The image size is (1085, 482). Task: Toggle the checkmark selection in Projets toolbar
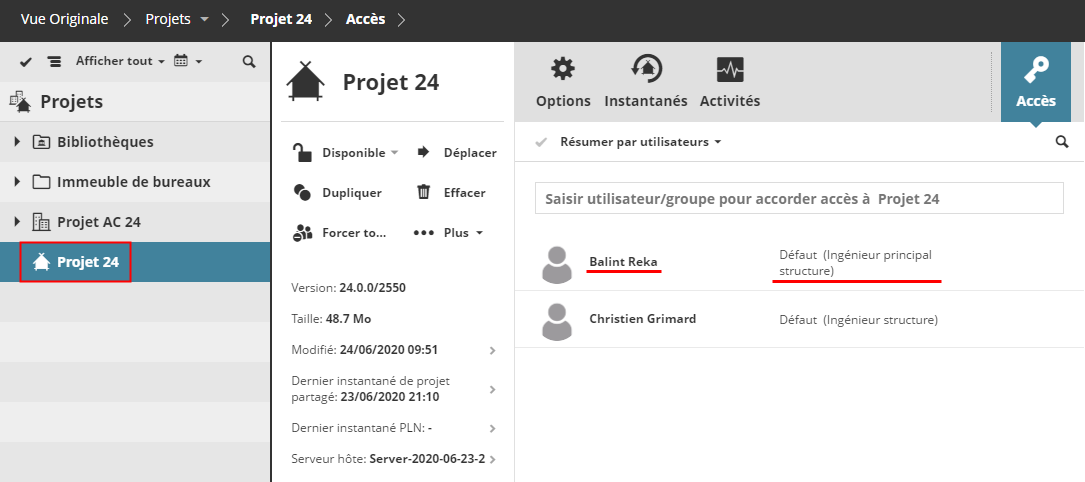click(26, 62)
